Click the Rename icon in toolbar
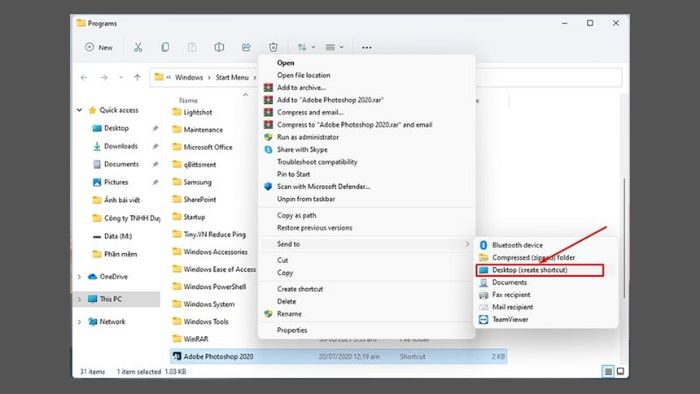 click(219, 47)
